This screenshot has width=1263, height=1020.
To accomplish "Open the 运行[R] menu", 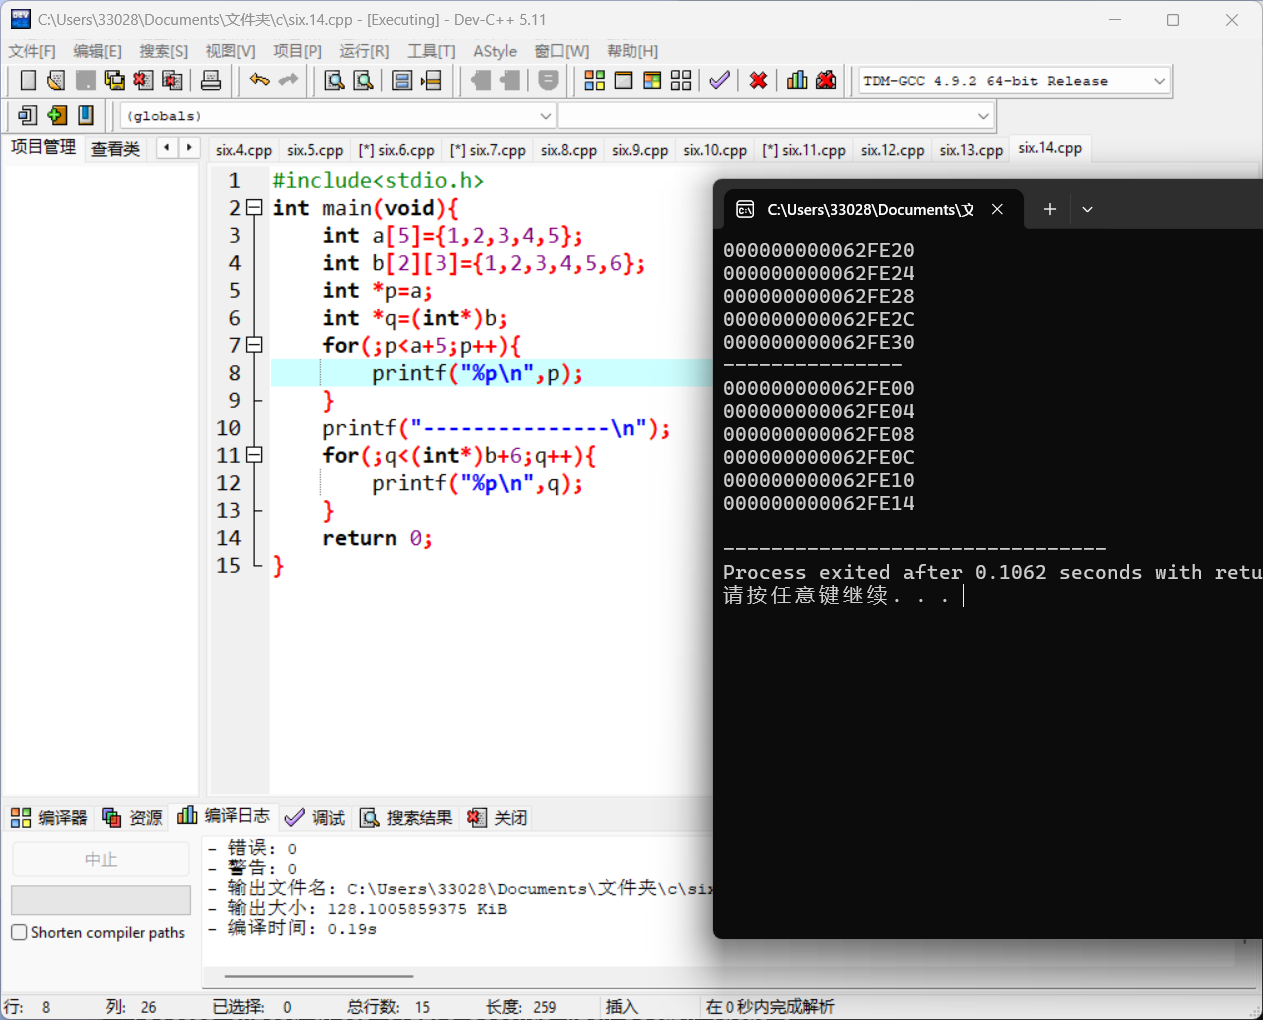I will click(364, 51).
